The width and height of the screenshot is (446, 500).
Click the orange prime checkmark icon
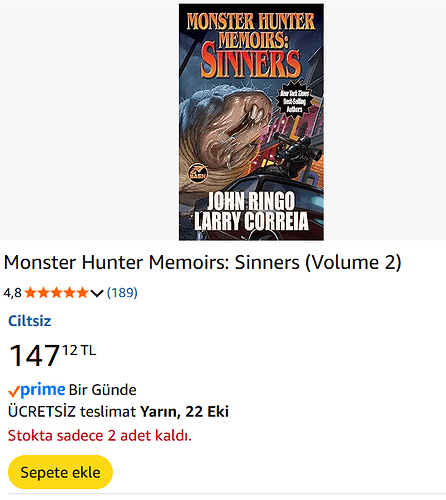click(x=14, y=391)
